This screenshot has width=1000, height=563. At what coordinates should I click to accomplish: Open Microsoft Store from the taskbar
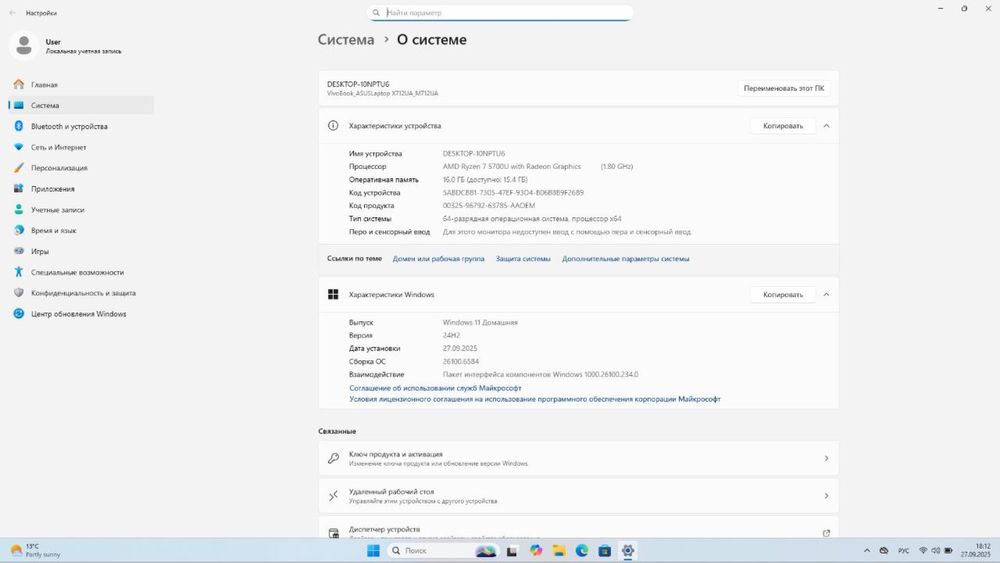[605, 551]
